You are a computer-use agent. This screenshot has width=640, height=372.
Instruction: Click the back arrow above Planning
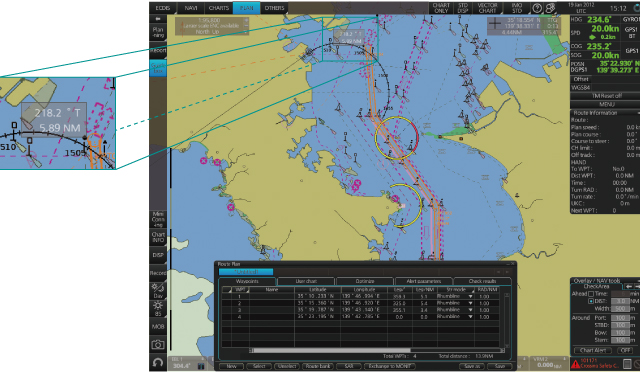coord(158,19)
